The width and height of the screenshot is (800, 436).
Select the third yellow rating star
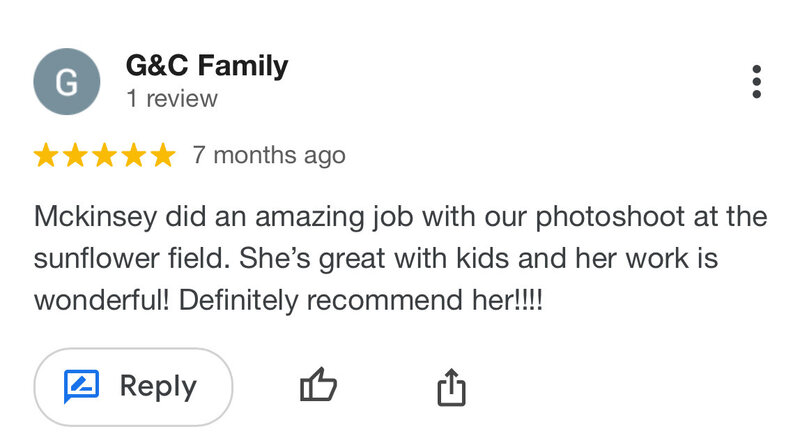coord(105,155)
